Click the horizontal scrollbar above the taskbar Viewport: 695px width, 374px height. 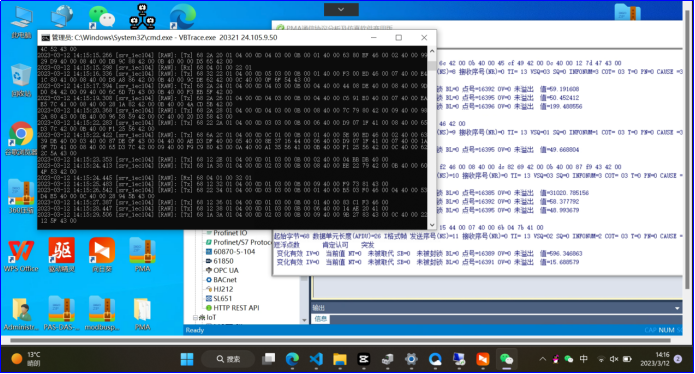[x=340, y=341]
